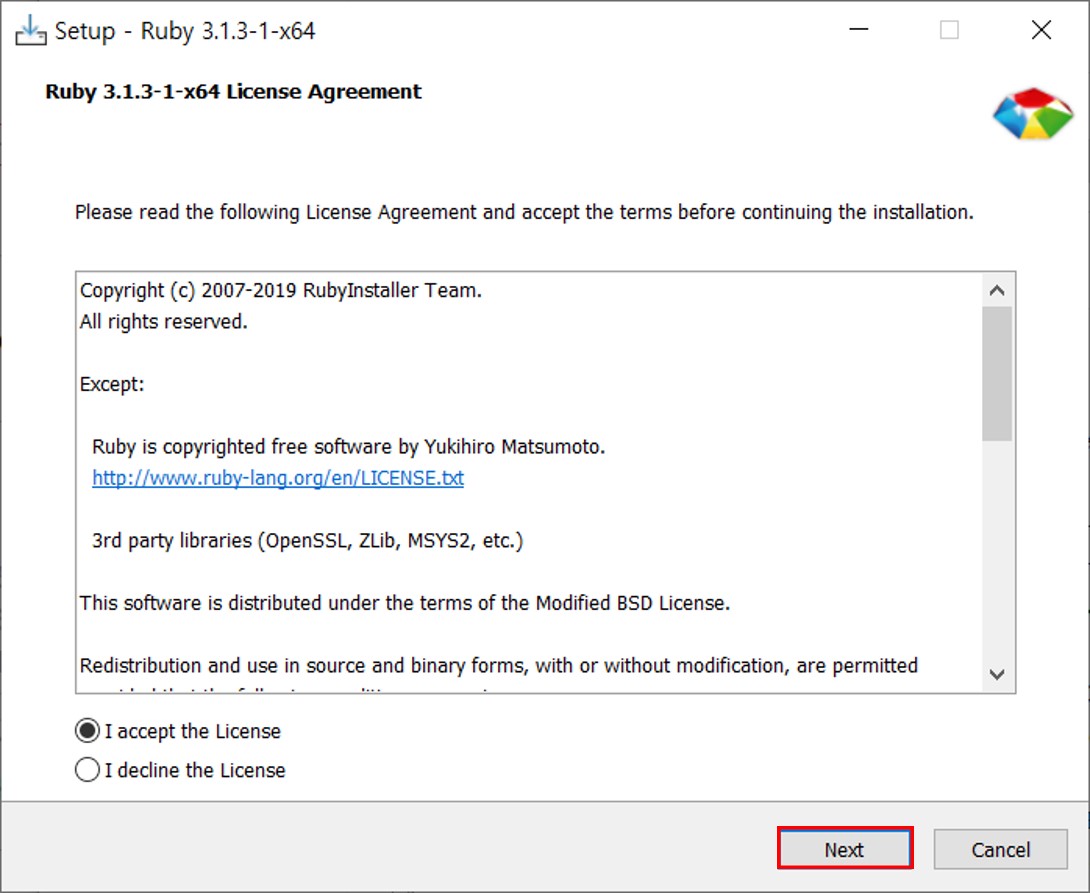This screenshot has width=1090, height=893.
Task: Select I decline the License
Action: (180, 770)
